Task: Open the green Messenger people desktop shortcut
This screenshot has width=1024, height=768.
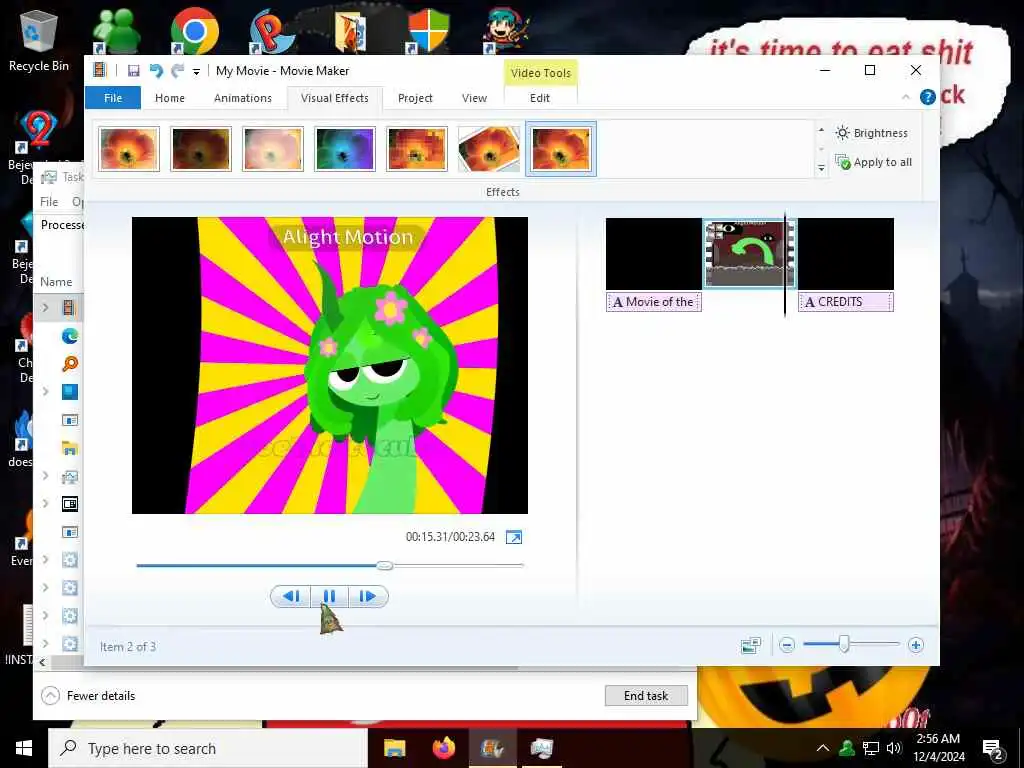Action: pos(116,31)
